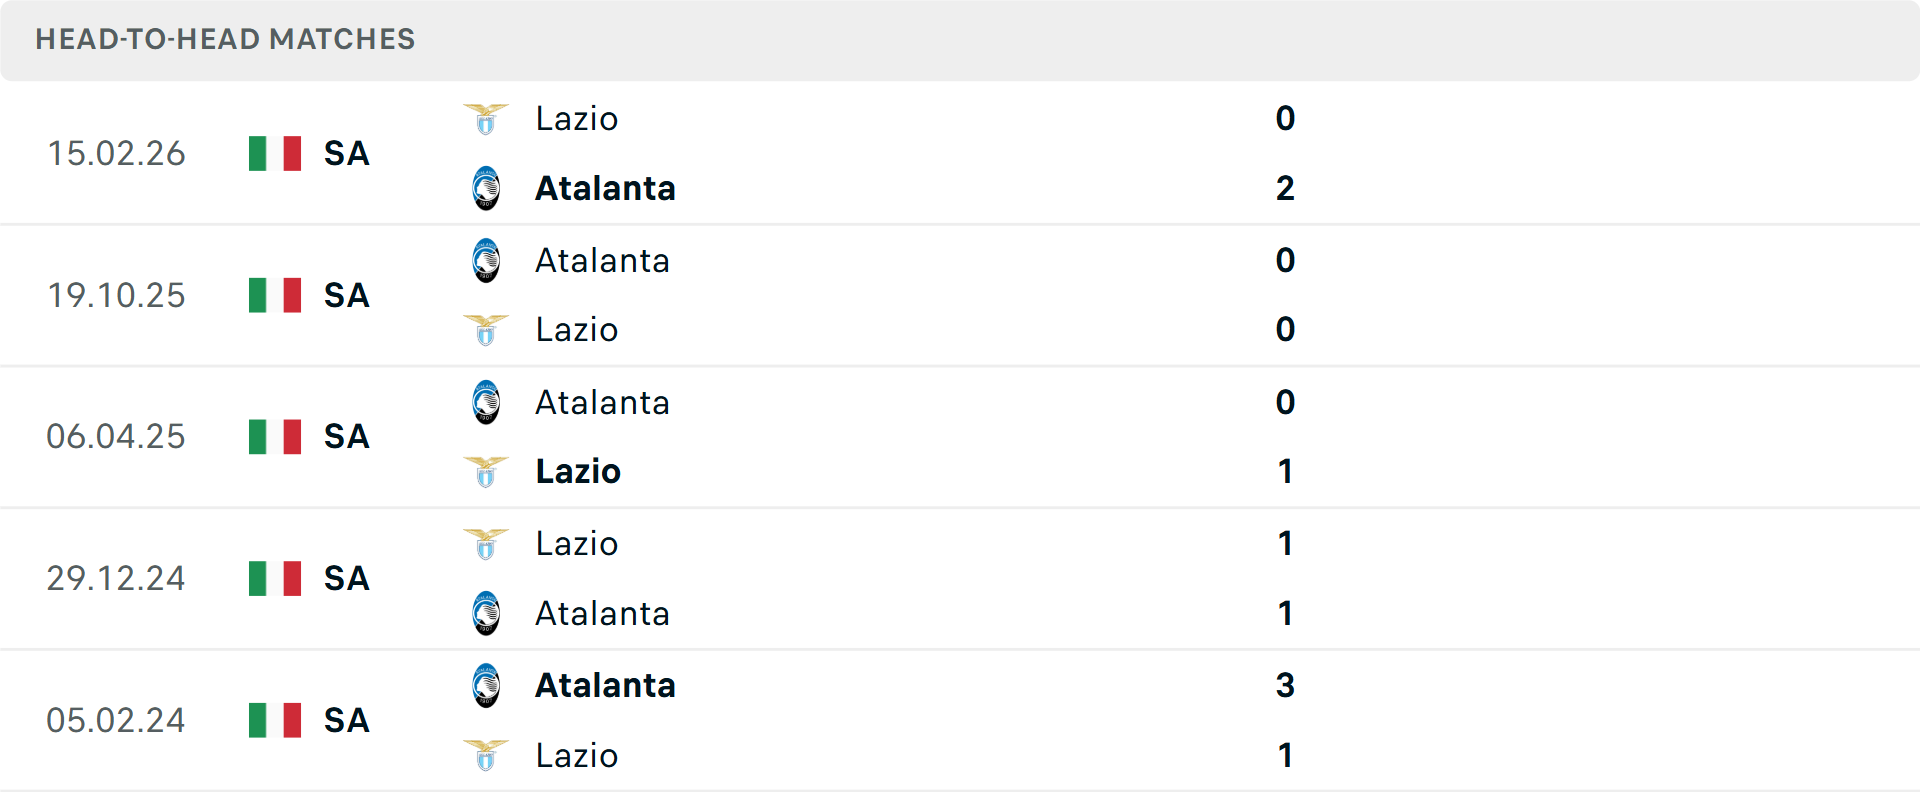
Task: Click the Lazio badge in the 29.12.24 row
Action: point(486,543)
